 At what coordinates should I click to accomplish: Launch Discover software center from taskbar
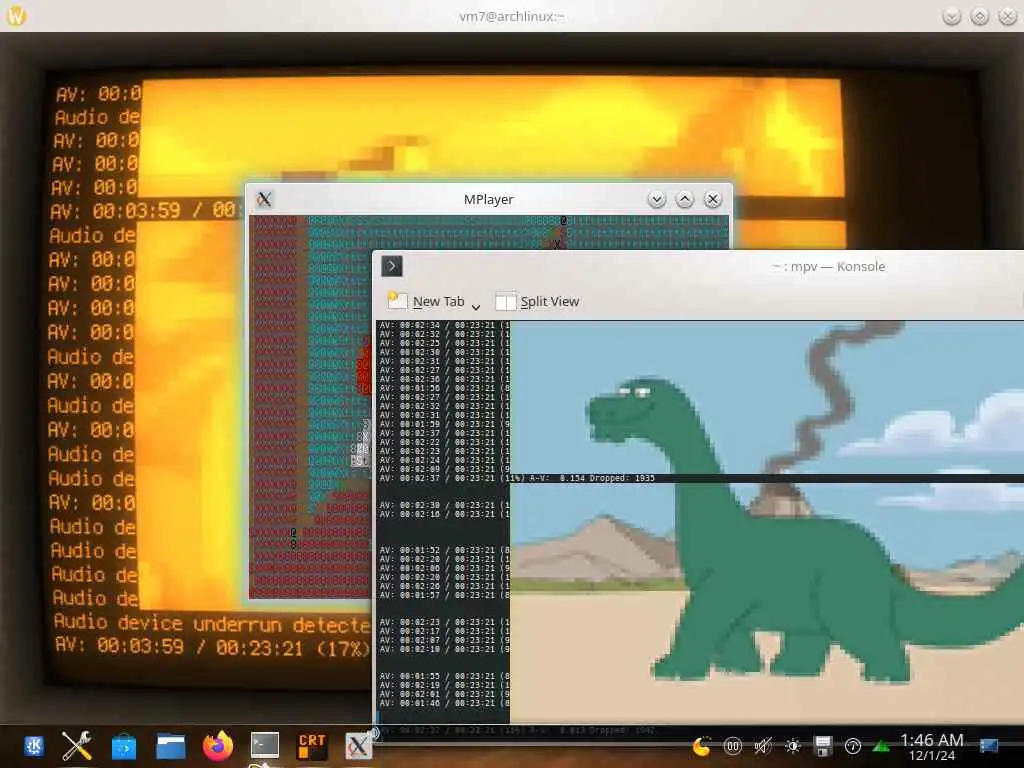point(123,746)
